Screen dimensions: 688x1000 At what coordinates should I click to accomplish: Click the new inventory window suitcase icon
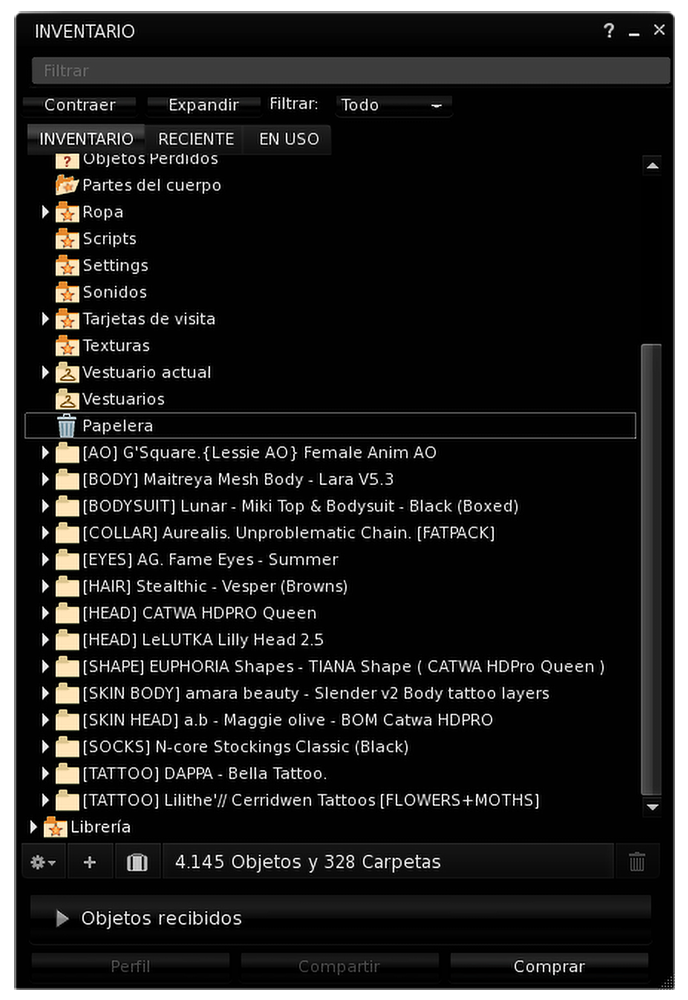click(137, 862)
